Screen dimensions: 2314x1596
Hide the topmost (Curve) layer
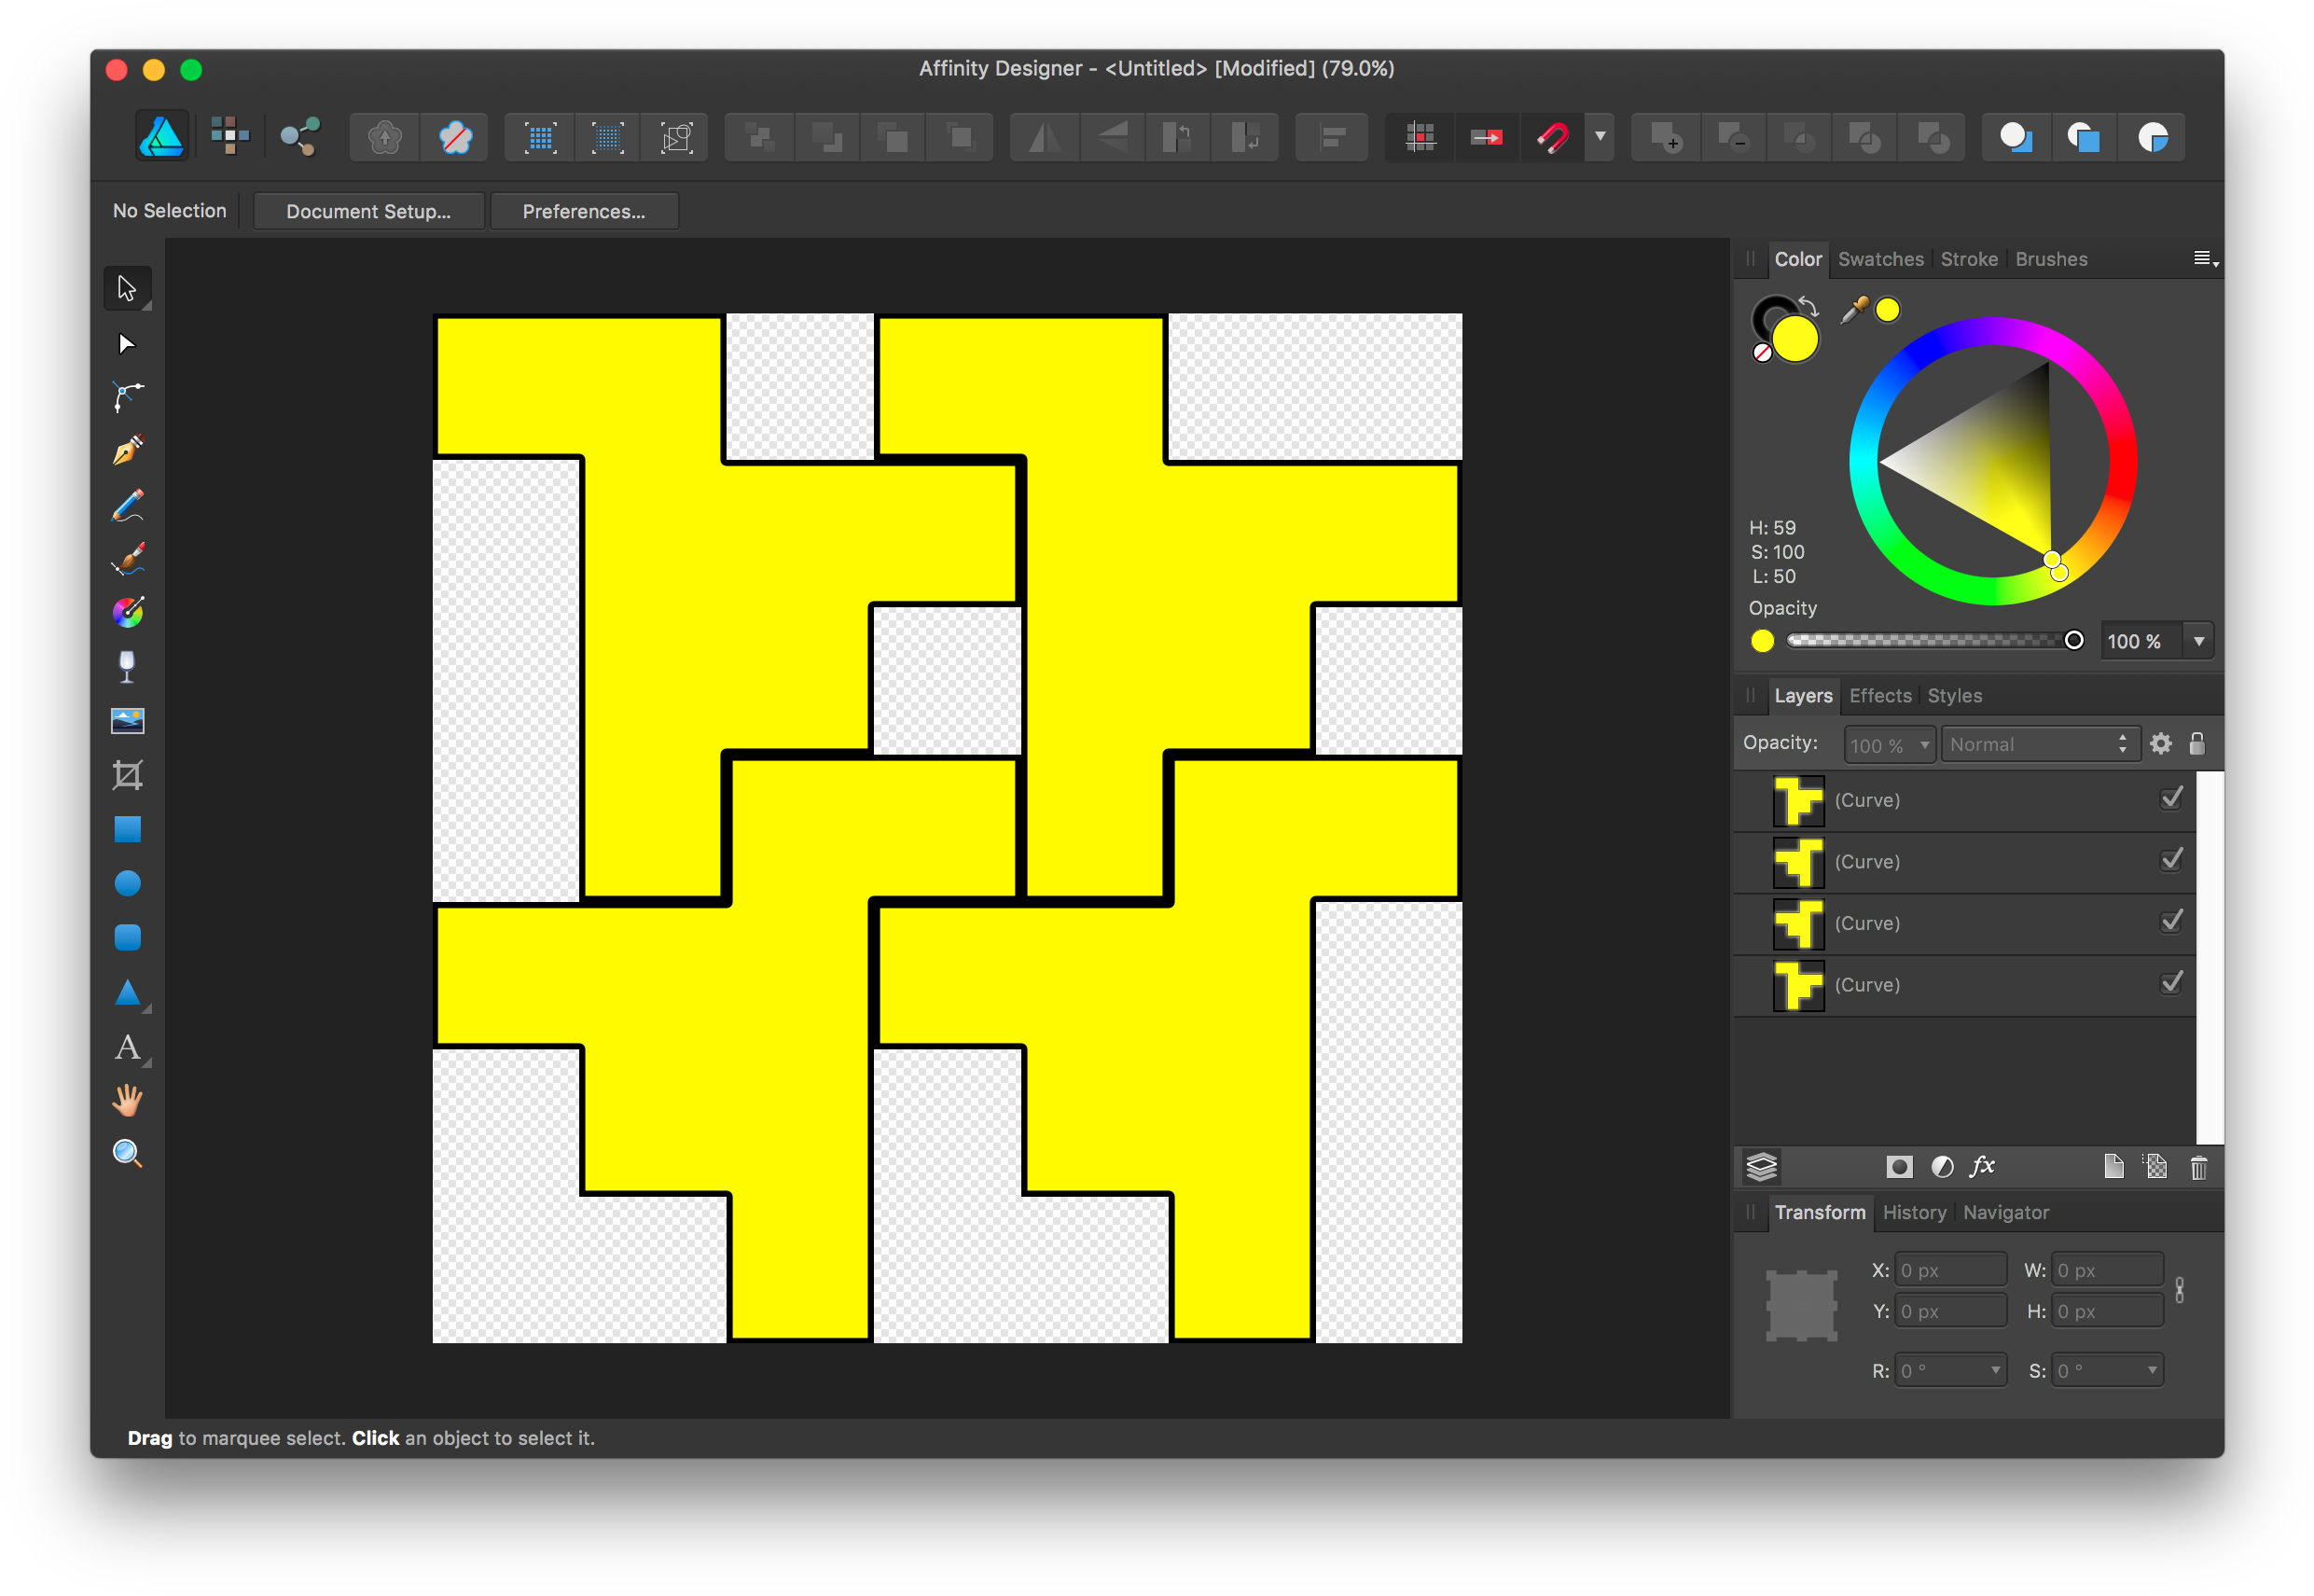coord(2171,798)
